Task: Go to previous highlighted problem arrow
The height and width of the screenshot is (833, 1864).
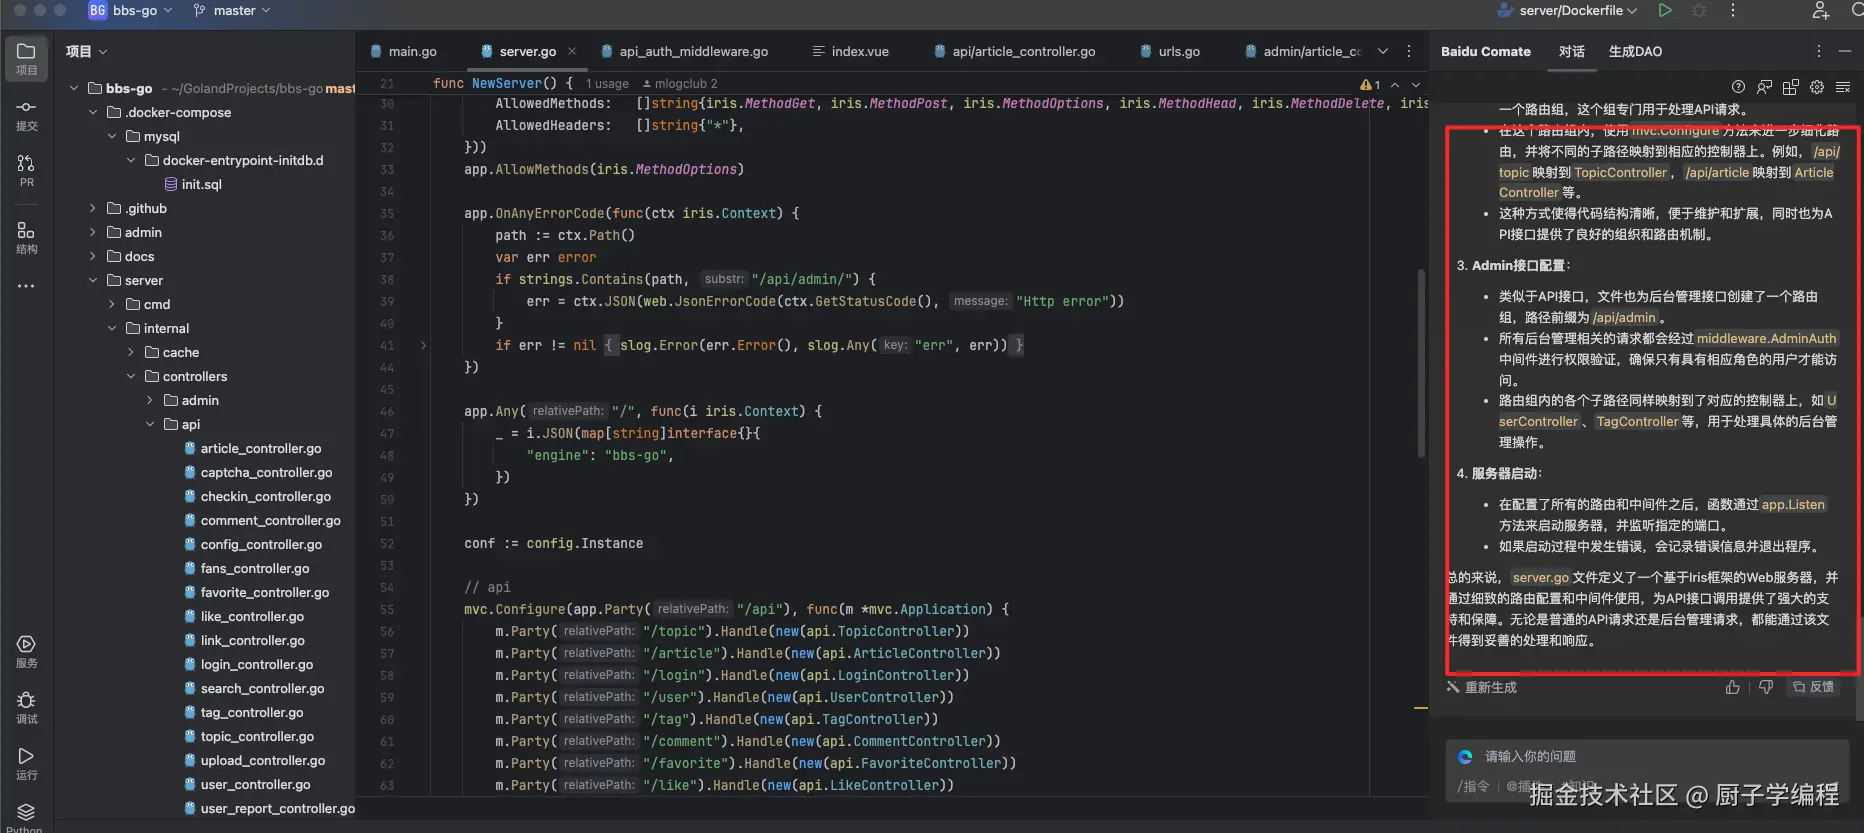Action: 1395,84
